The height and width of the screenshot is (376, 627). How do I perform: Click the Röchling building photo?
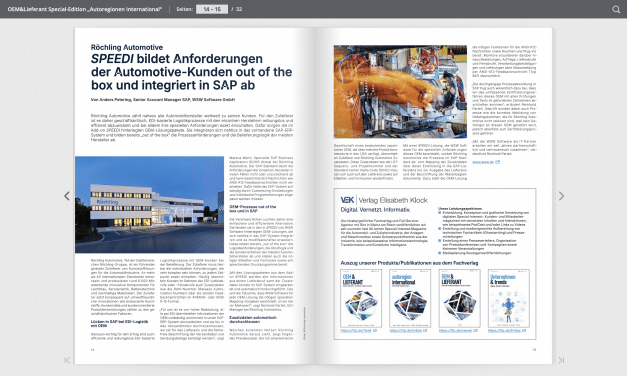tap(150, 204)
